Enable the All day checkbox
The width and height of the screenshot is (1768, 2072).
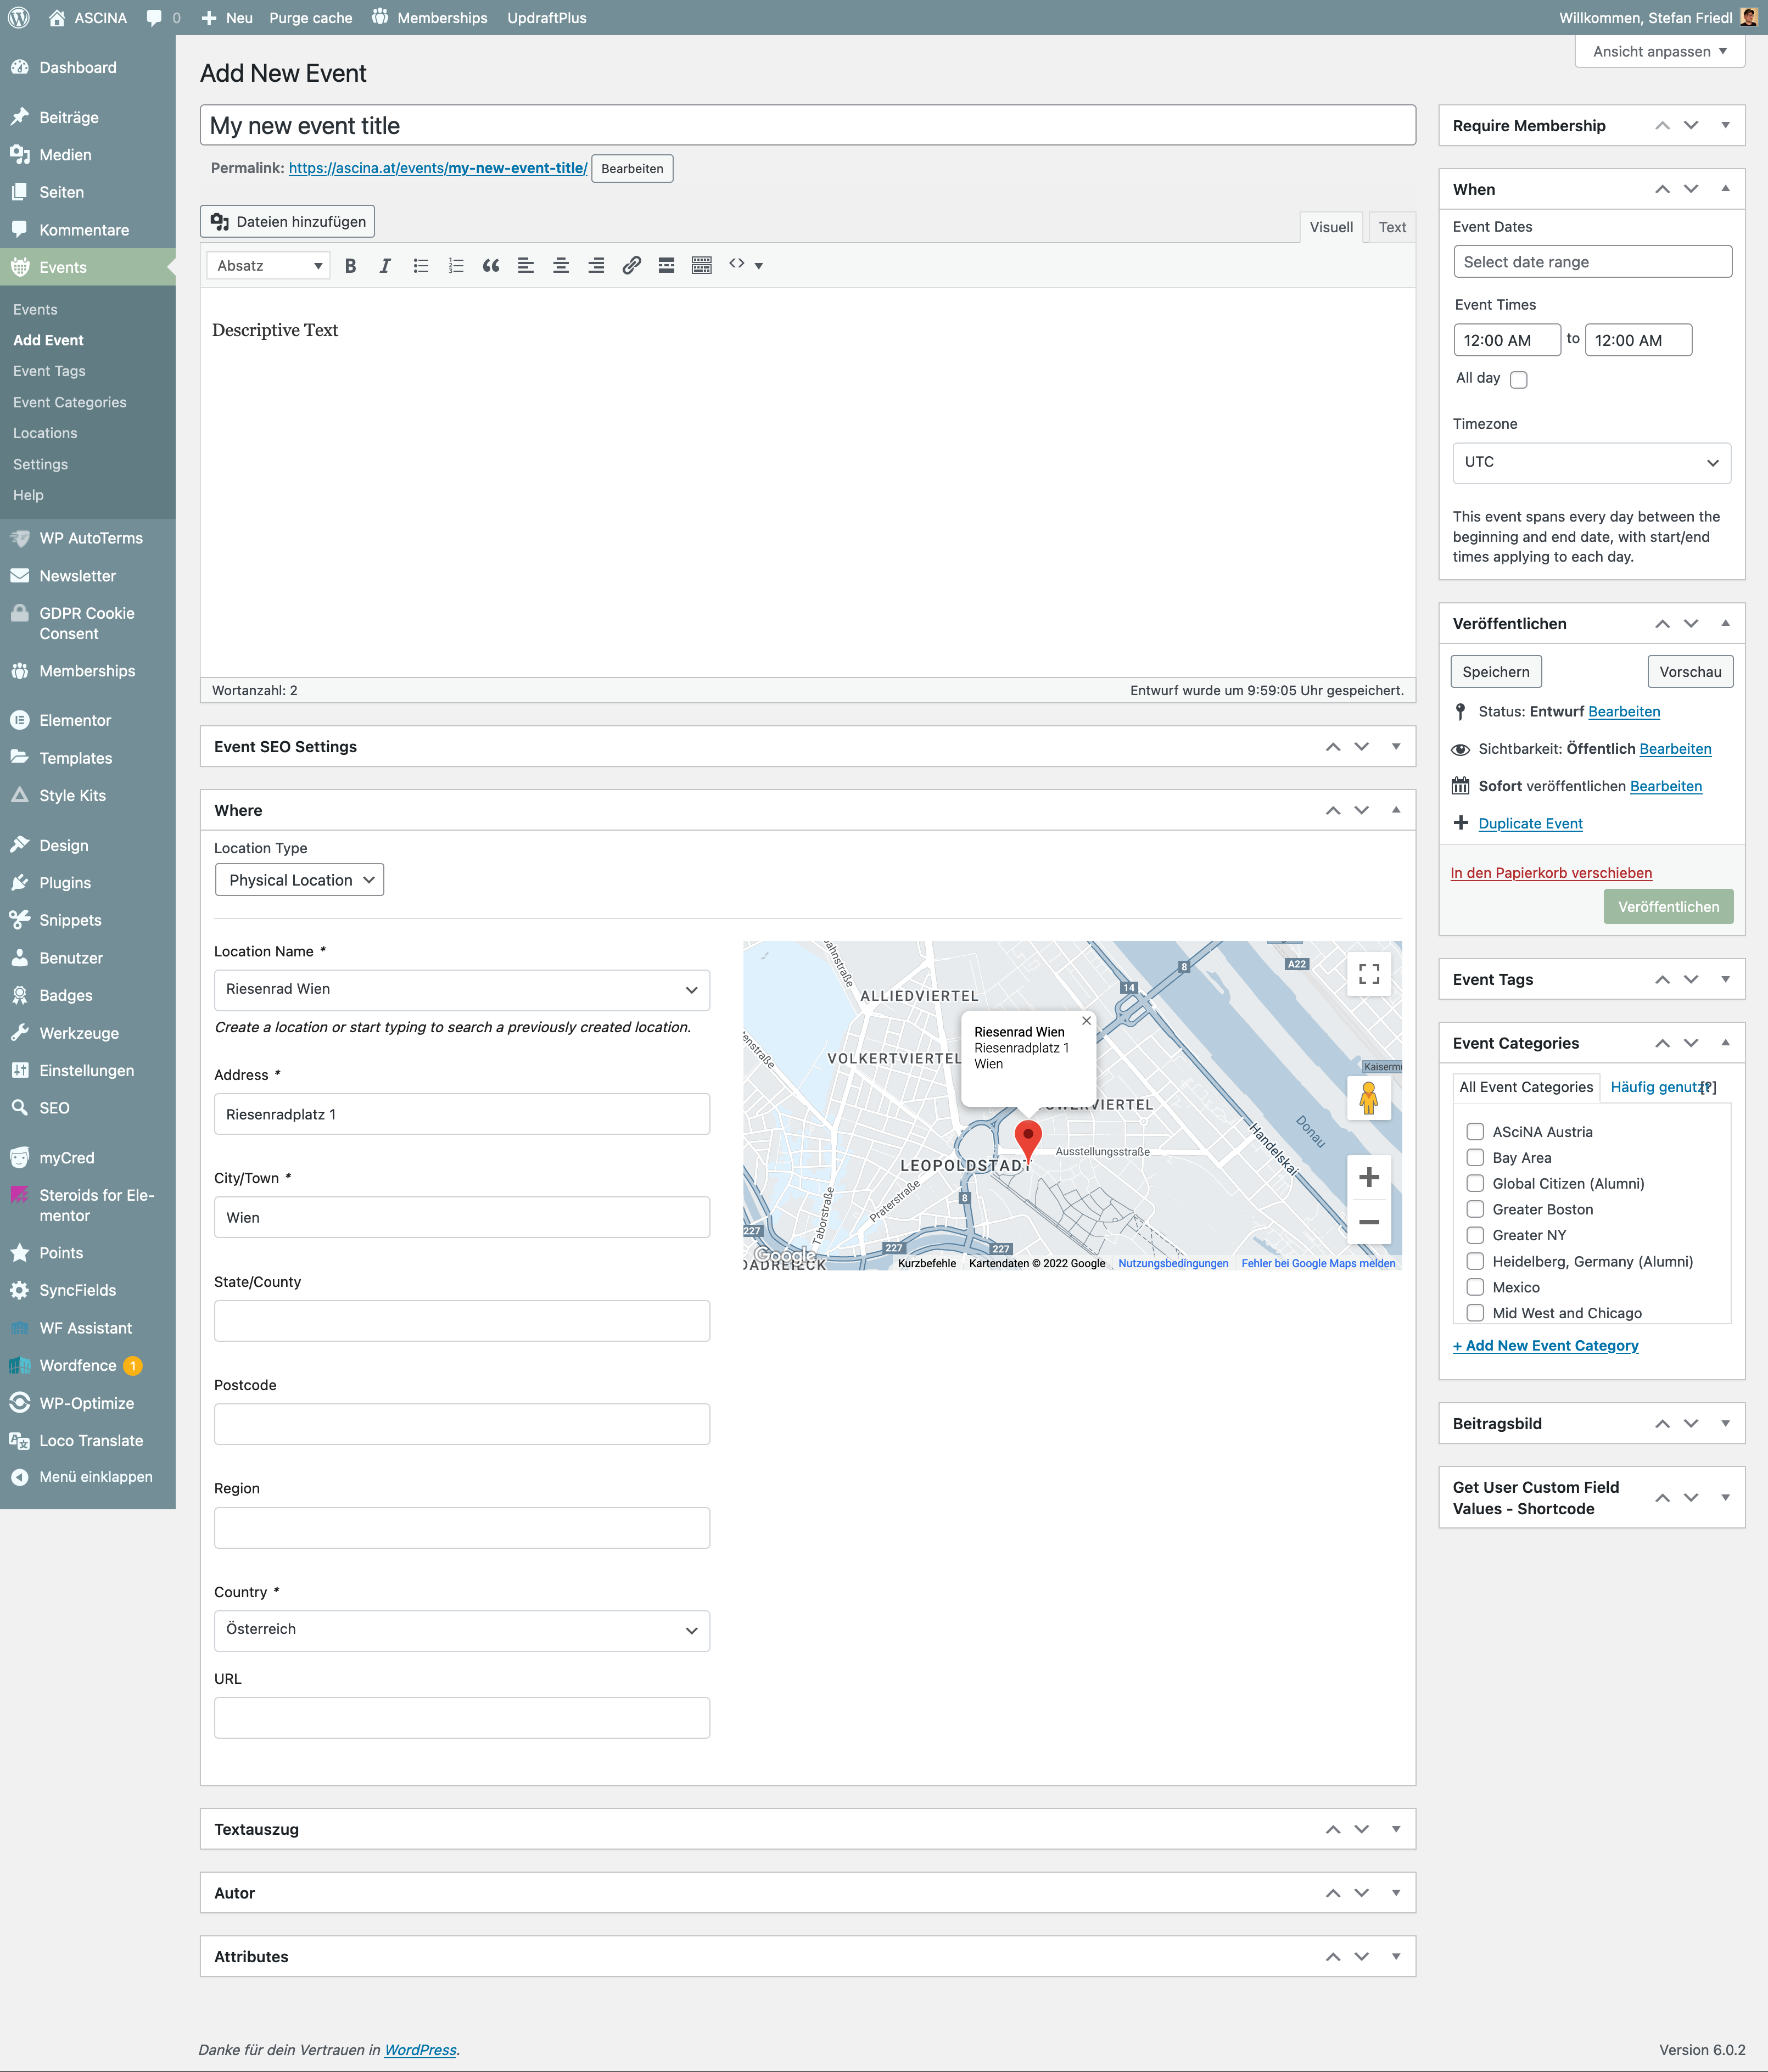[1518, 380]
